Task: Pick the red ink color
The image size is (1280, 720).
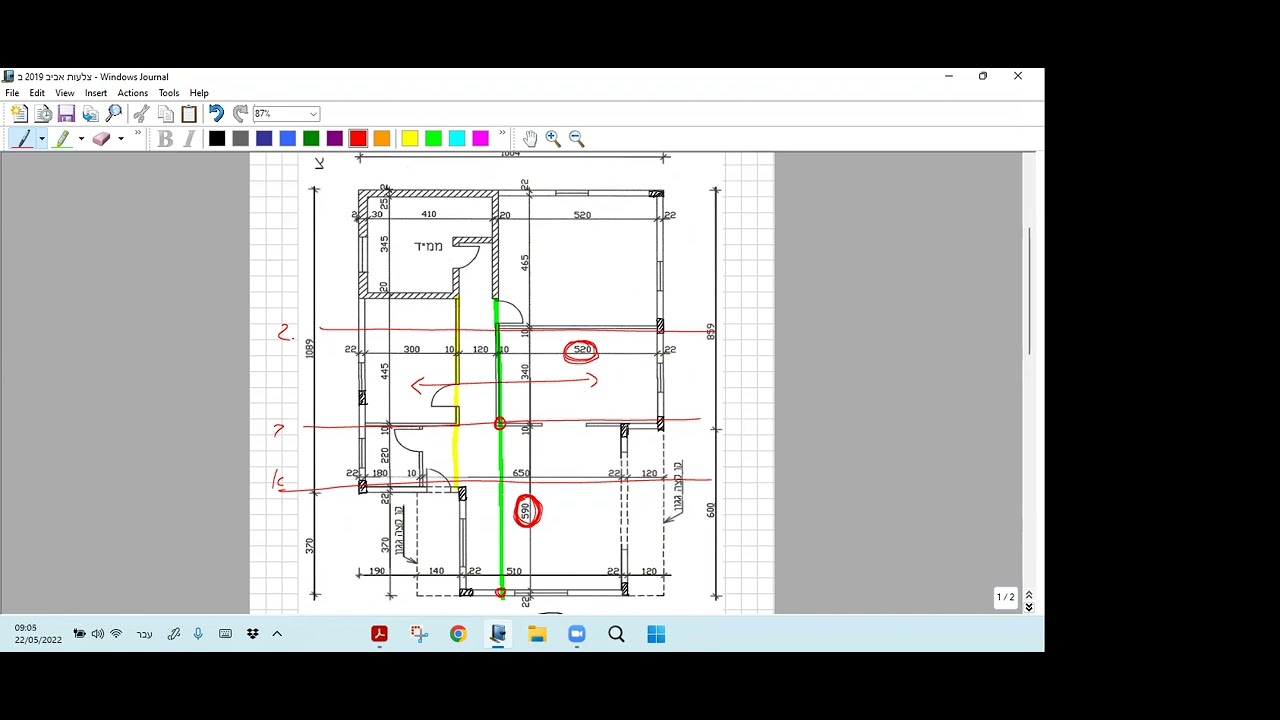Action: tap(358, 139)
